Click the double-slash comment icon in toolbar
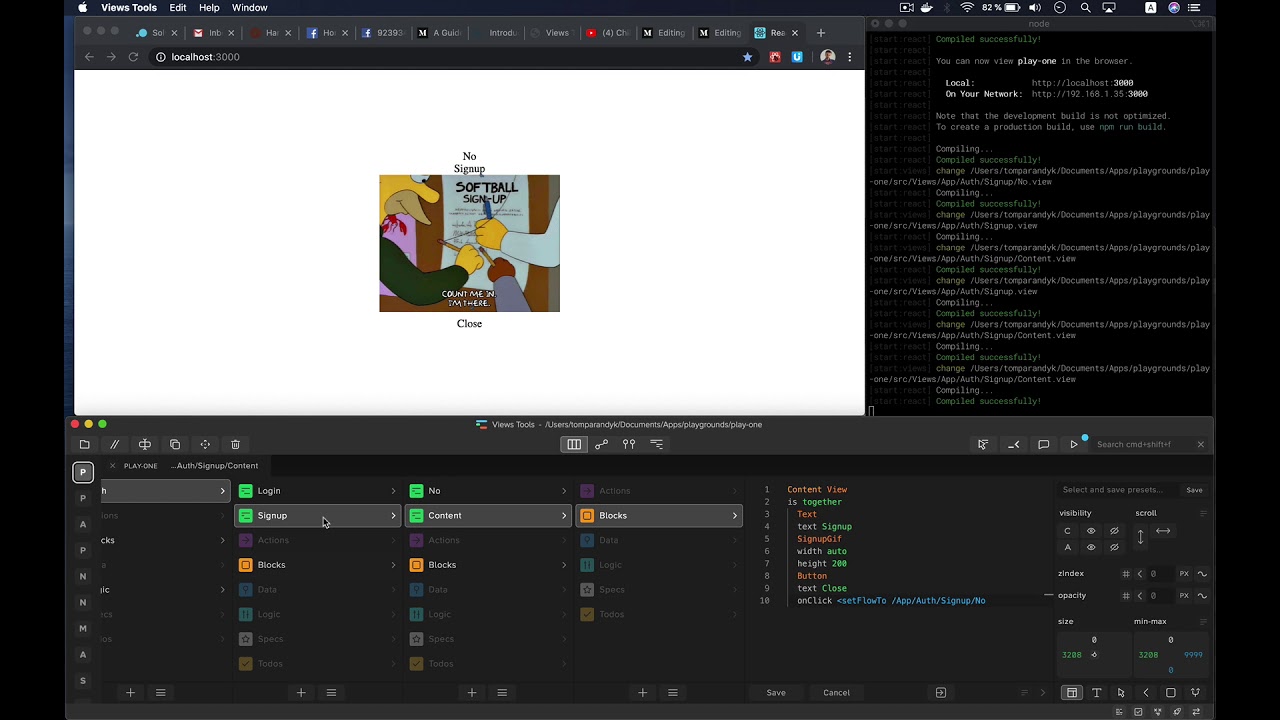The width and height of the screenshot is (1280, 720). pyautogui.click(x=114, y=444)
